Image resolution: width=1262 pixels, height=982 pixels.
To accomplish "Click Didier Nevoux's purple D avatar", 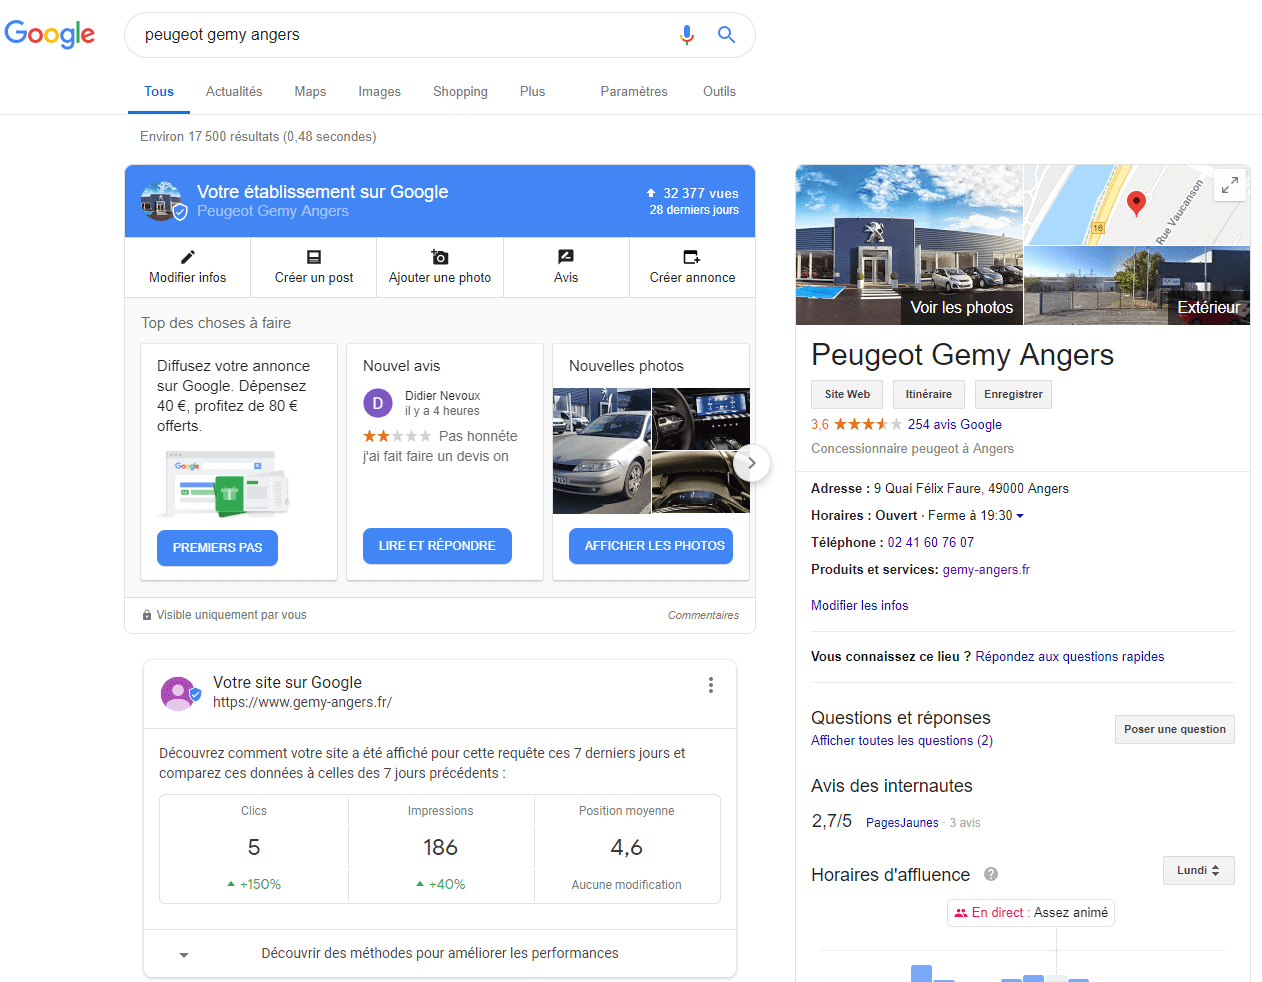I will 377,403.
